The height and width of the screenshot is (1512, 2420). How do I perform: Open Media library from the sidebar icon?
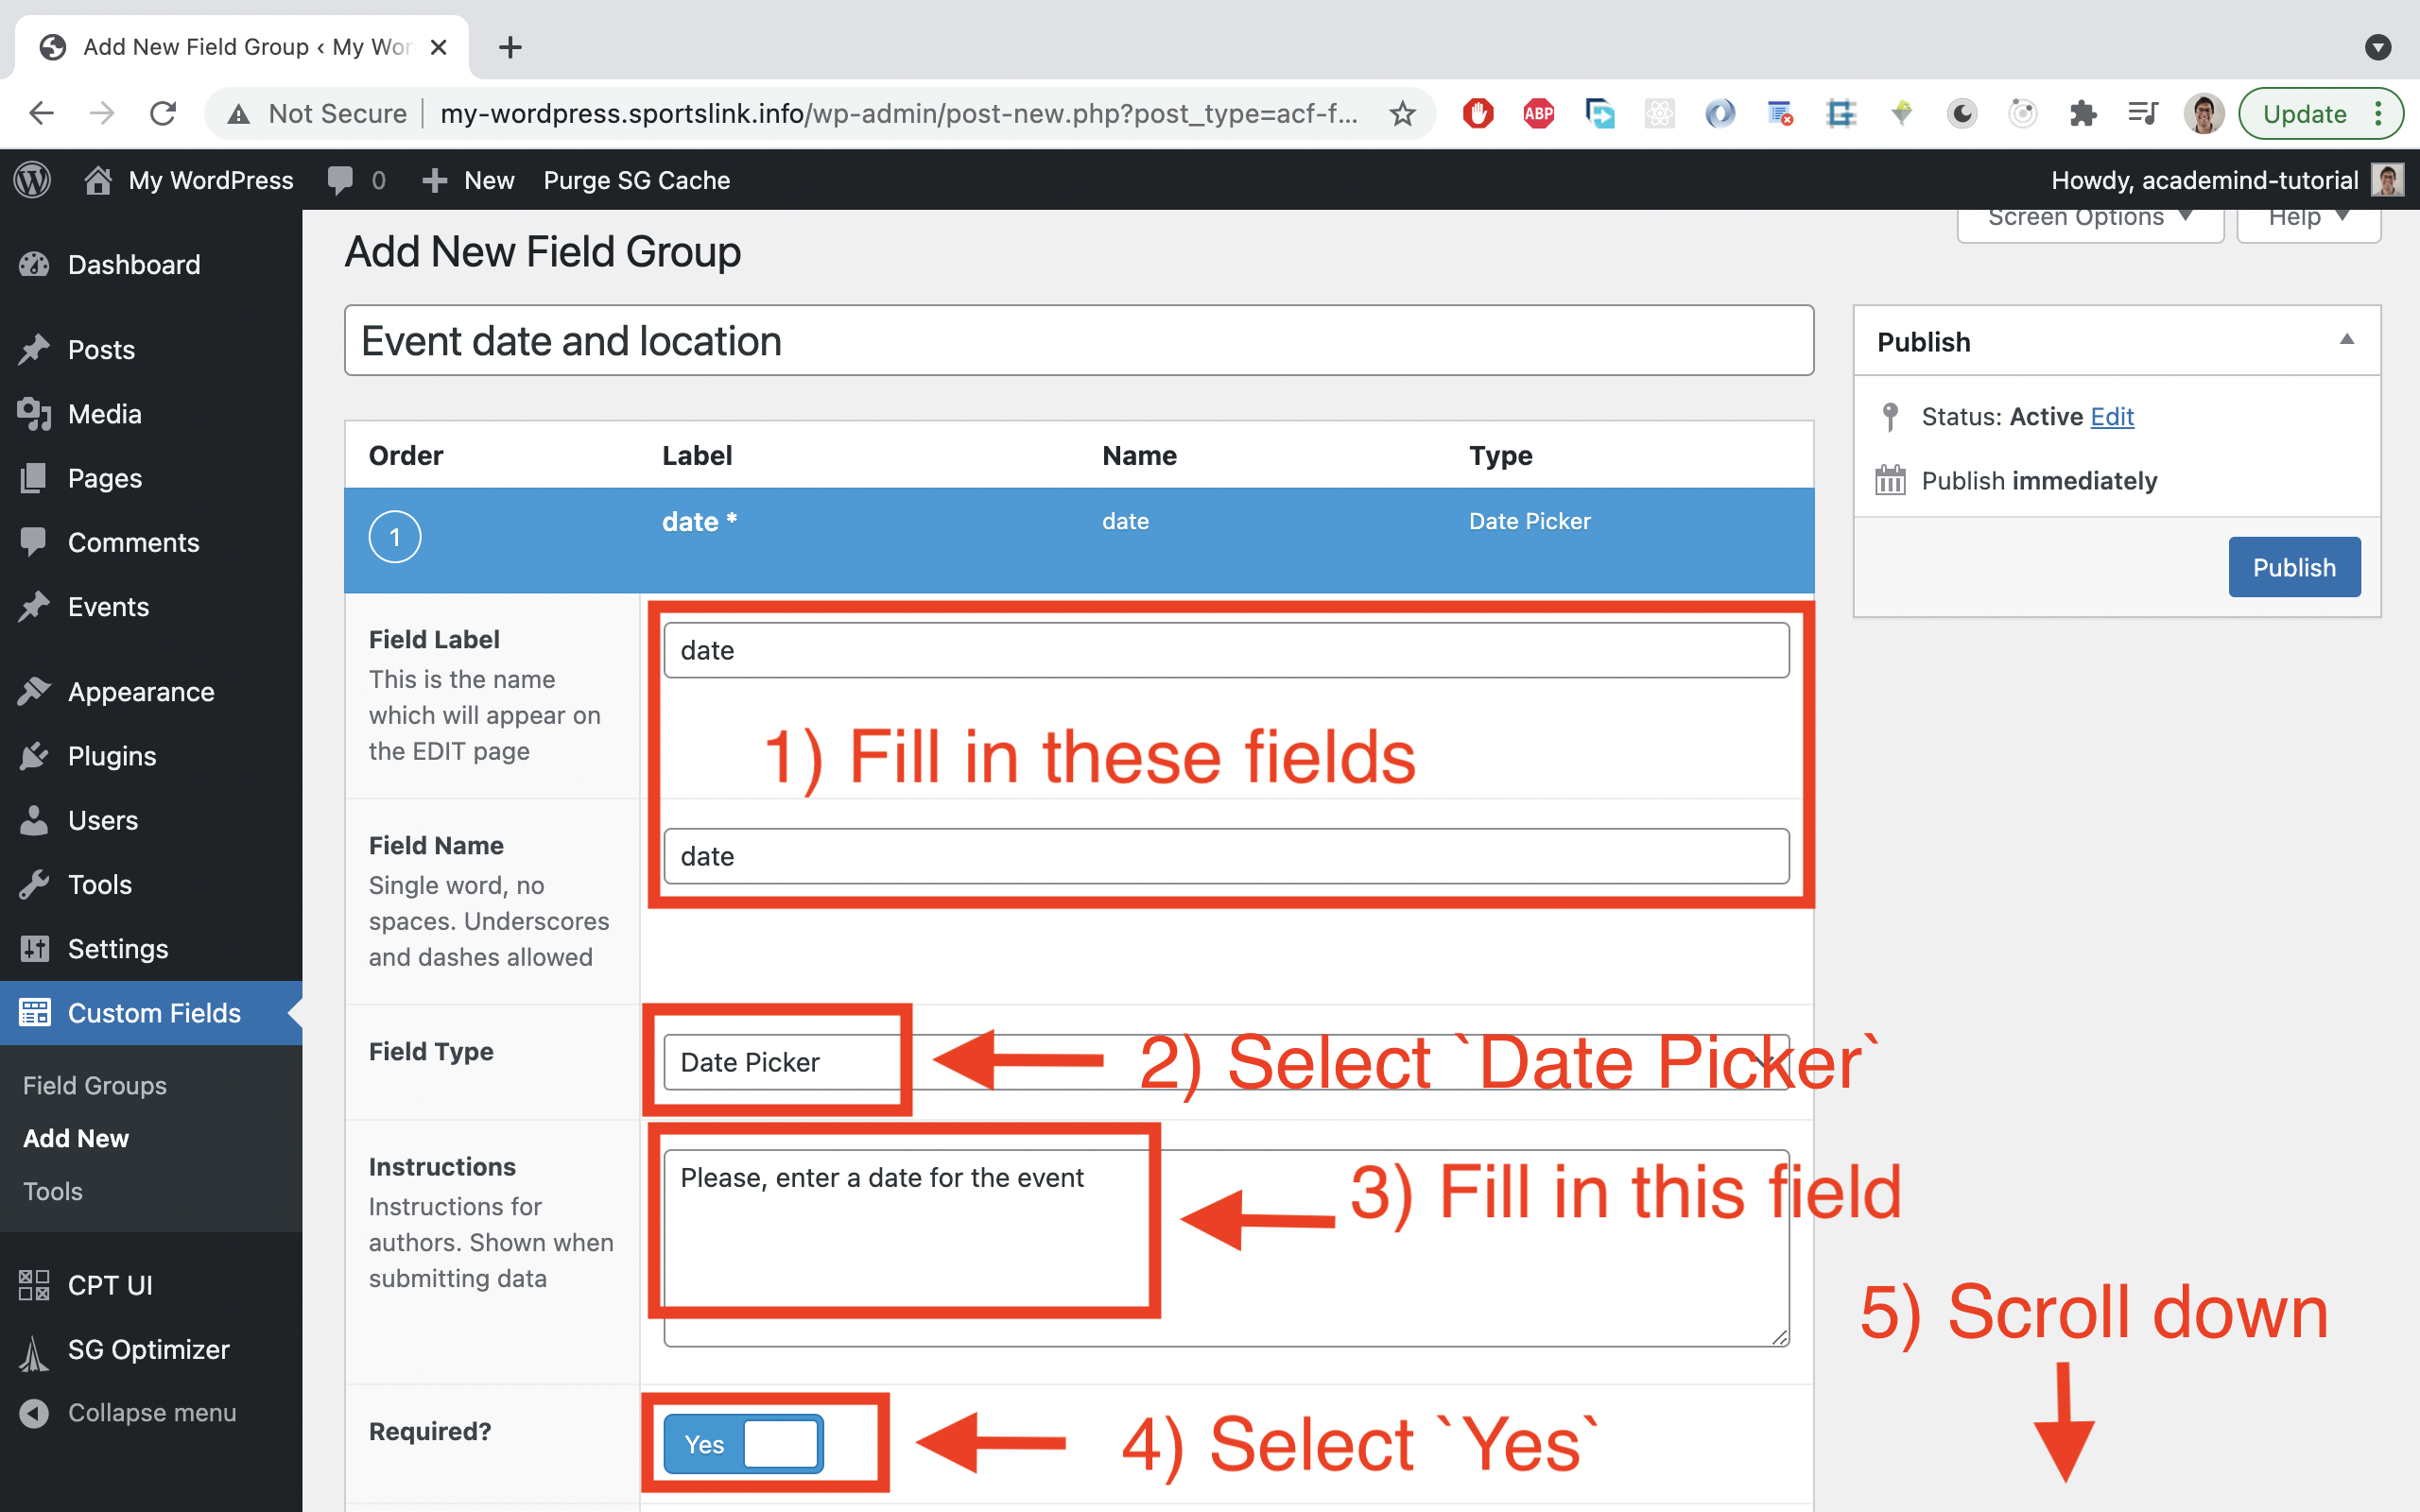pyautogui.click(x=35, y=413)
